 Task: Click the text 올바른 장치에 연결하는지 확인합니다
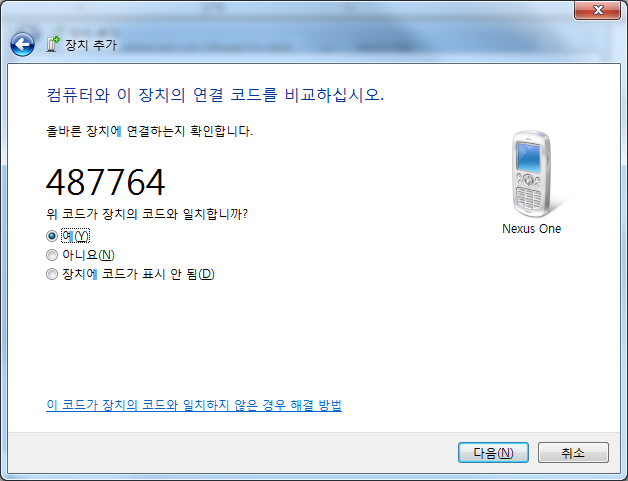coord(149,131)
